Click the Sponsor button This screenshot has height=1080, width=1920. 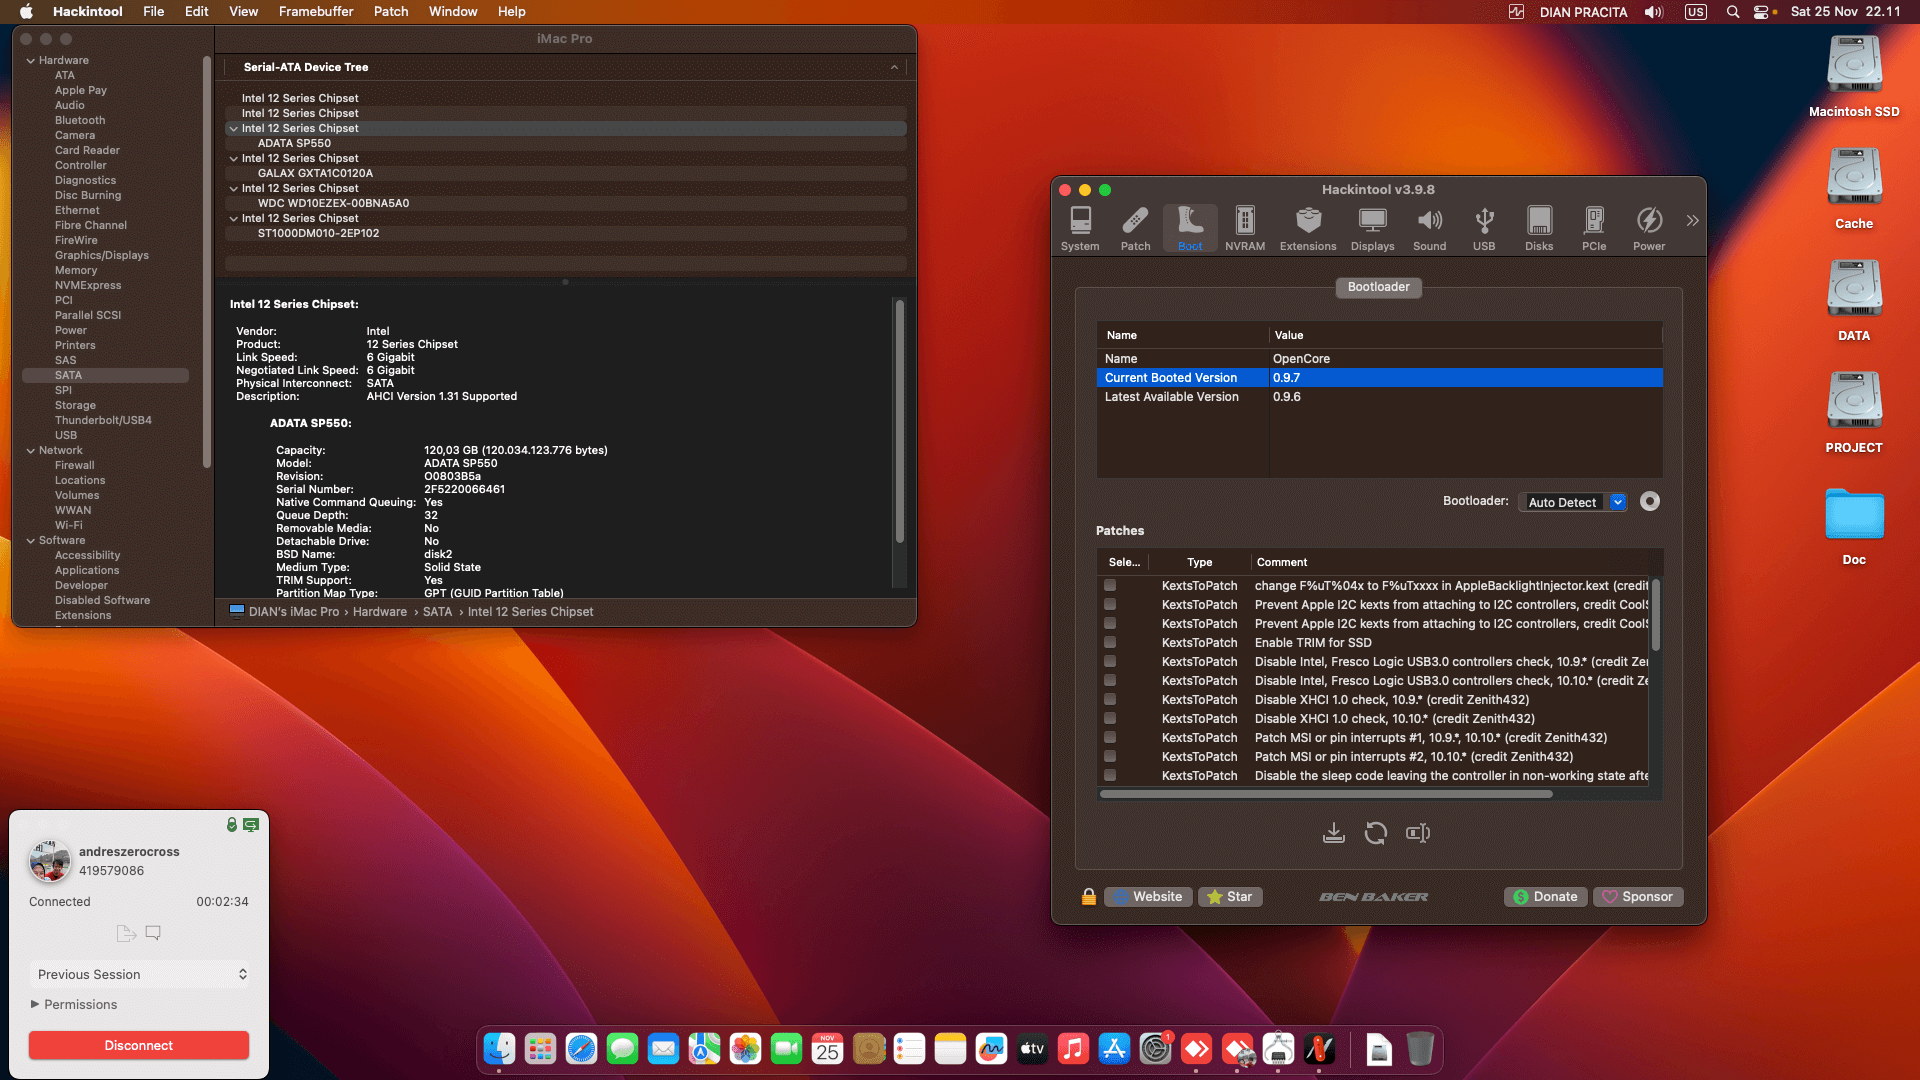pyautogui.click(x=1638, y=897)
